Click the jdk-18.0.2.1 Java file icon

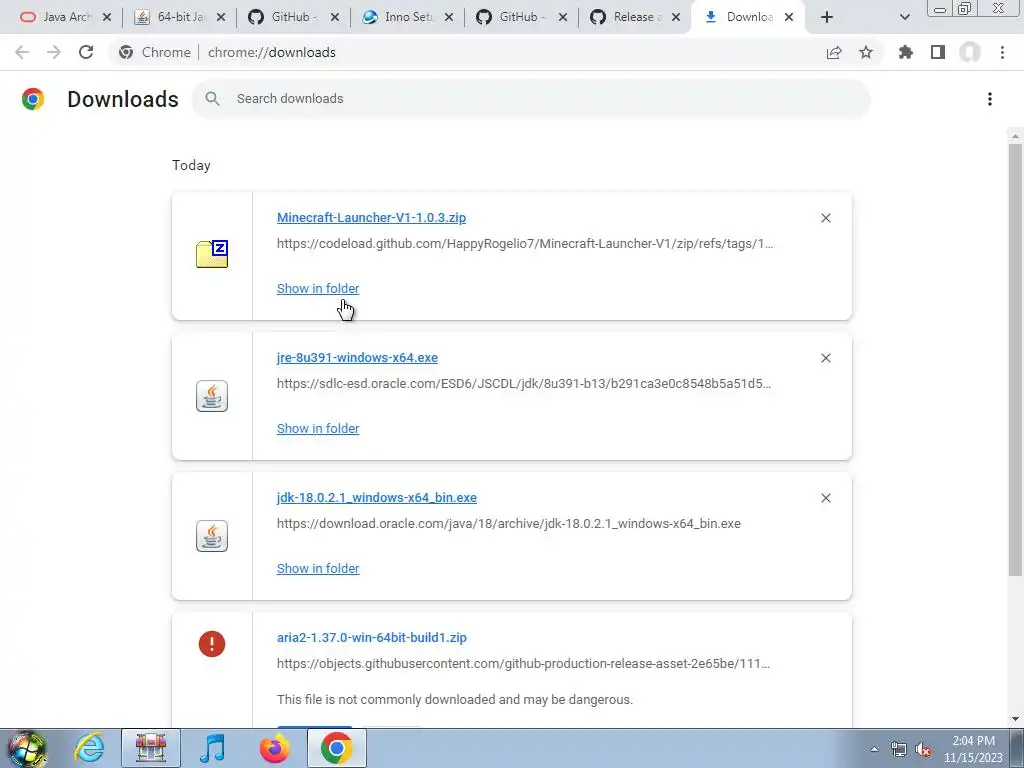tap(212, 536)
